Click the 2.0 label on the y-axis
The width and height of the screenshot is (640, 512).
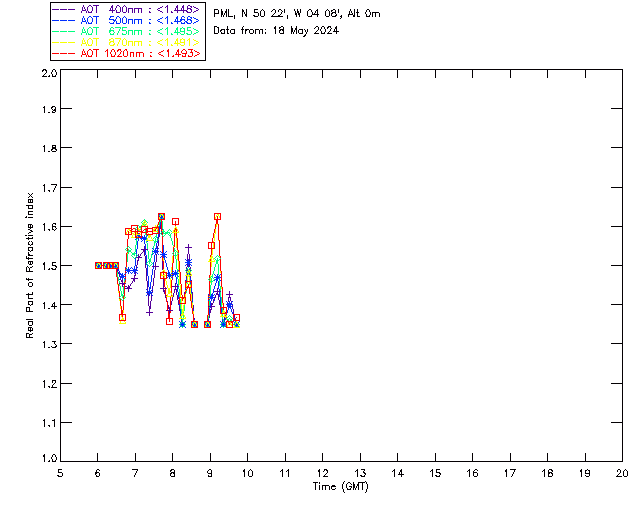[48, 74]
